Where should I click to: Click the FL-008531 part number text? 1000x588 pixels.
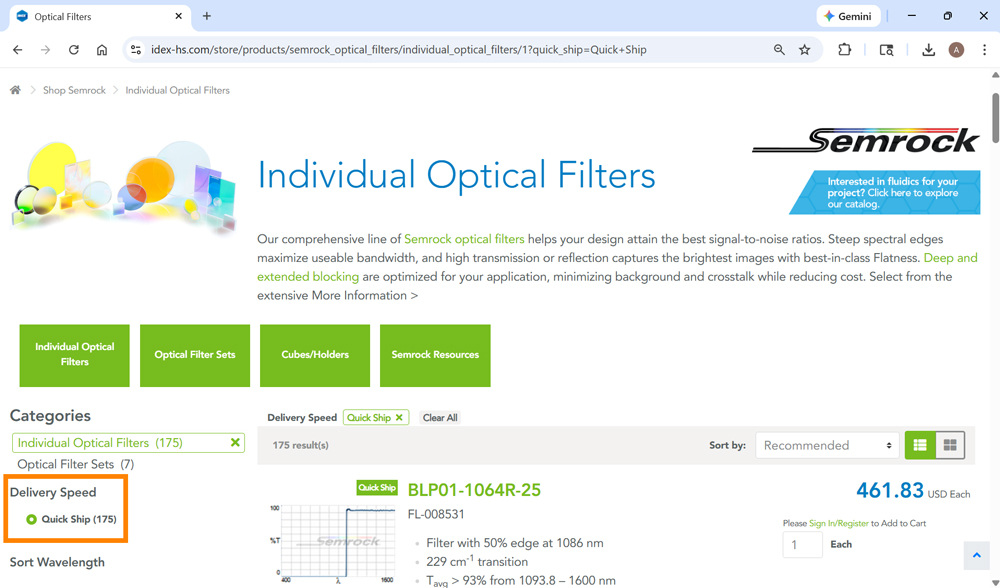click(436, 514)
